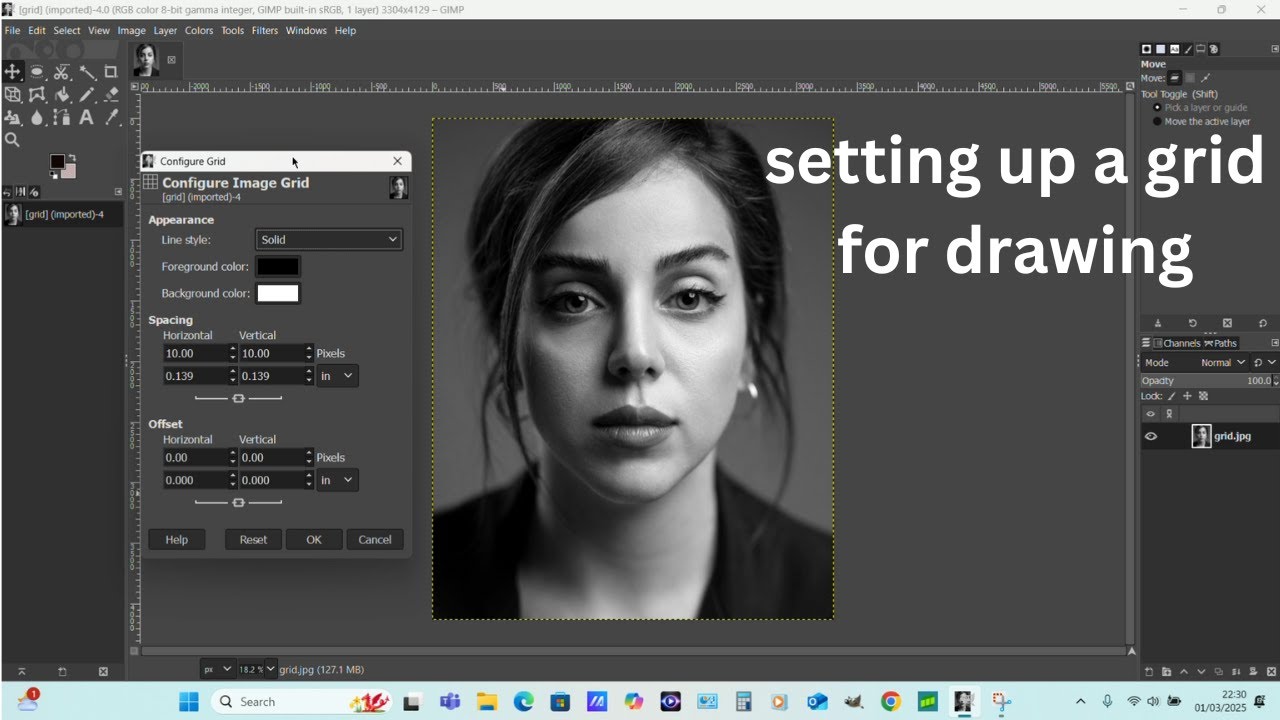Select the Crop tool
Image resolution: width=1280 pixels, height=720 pixels.
coord(111,72)
